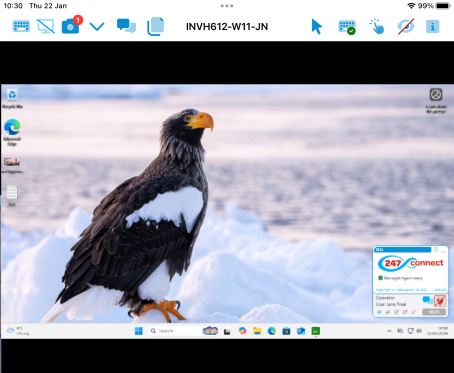Select the Windows Spotlight desktop icon in the top right
Viewport: 454px width, 373px height.
tap(436, 100)
